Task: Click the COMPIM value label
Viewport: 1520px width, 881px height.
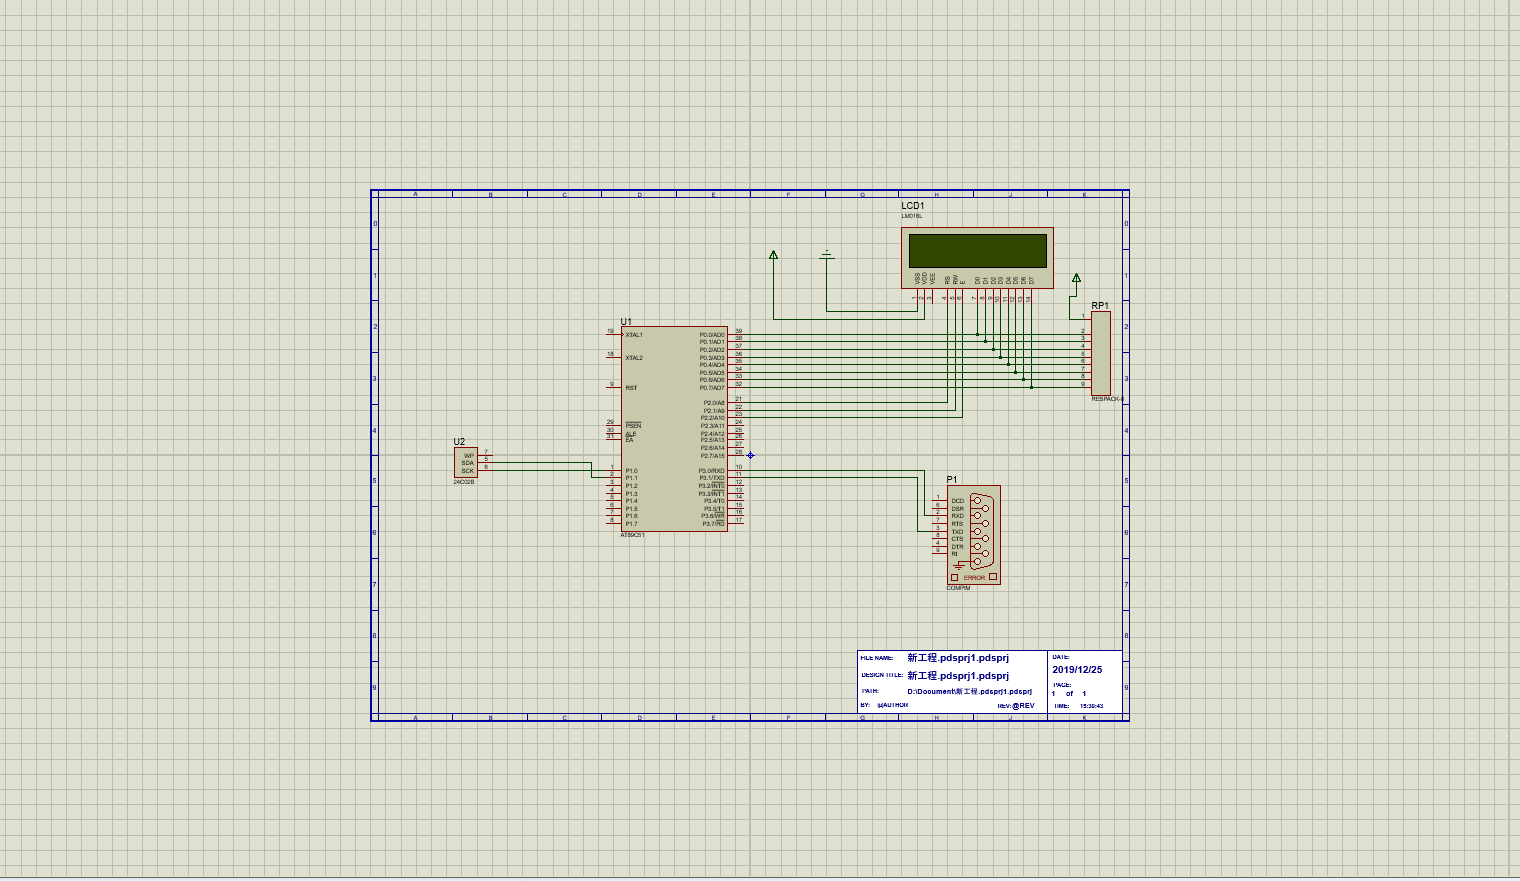Action: [x=958, y=588]
